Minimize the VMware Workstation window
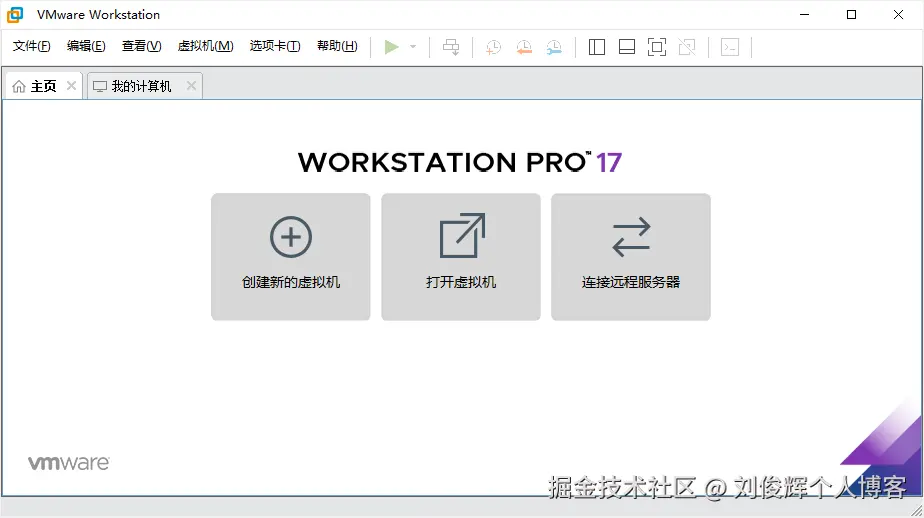924x518 pixels. pos(804,15)
